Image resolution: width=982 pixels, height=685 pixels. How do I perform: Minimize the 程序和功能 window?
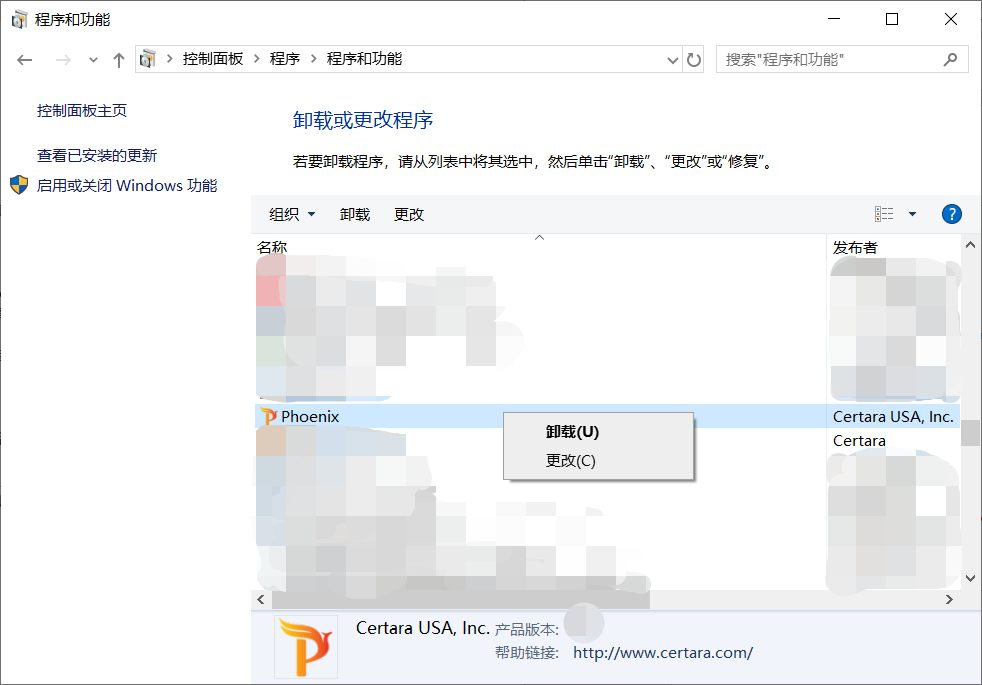pos(834,19)
